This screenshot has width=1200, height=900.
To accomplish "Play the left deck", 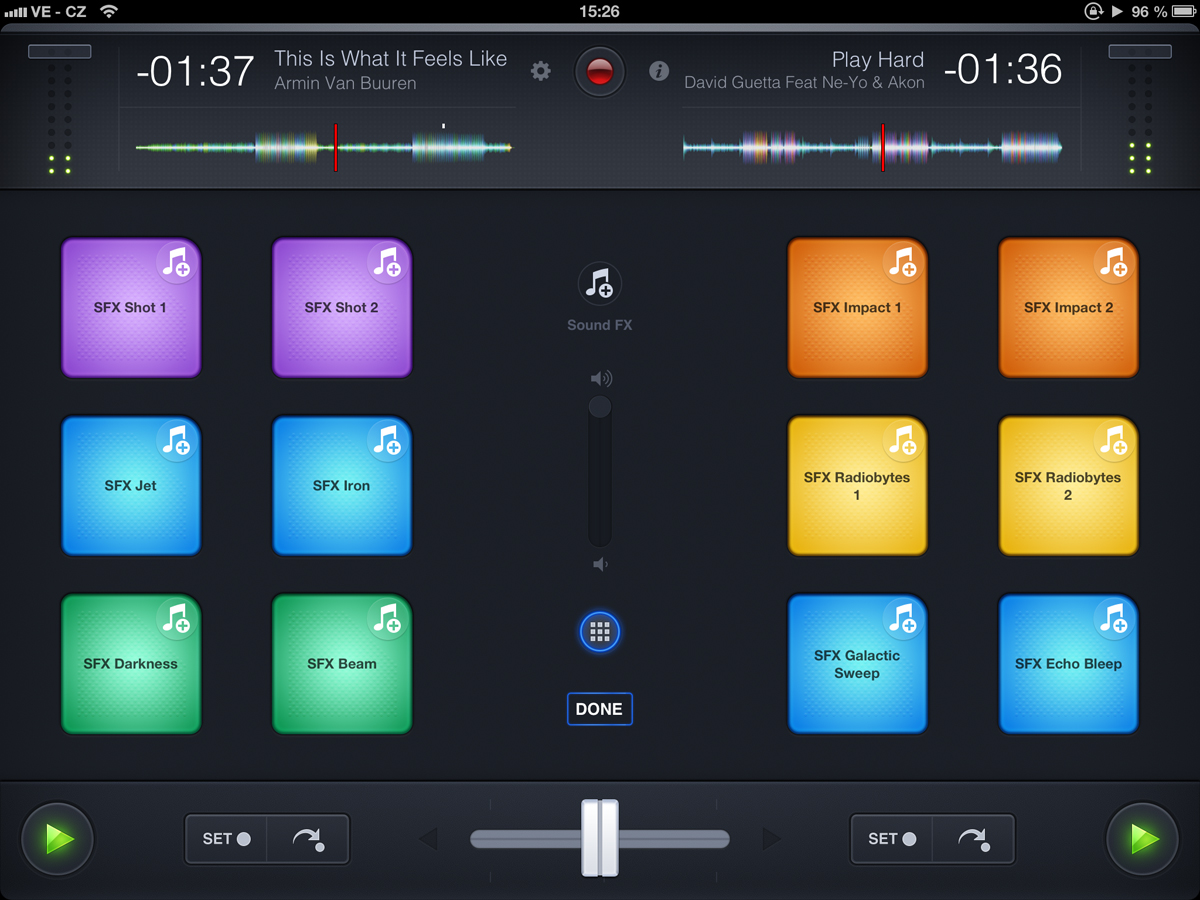I will [58, 838].
